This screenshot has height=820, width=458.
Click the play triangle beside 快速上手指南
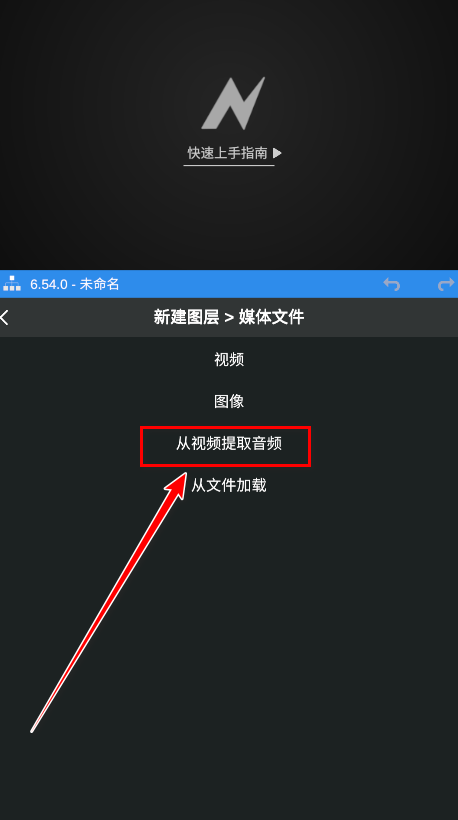[278, 153]
